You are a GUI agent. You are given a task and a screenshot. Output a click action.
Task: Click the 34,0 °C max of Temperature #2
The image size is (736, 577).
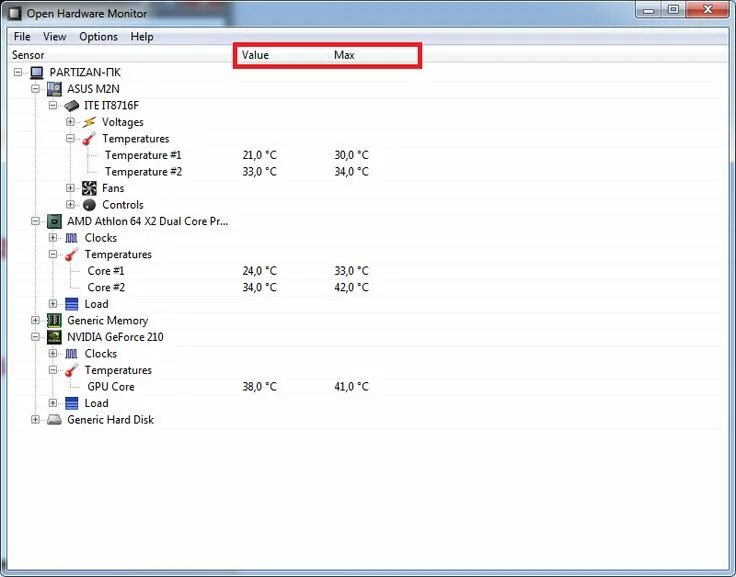point(352,172)
